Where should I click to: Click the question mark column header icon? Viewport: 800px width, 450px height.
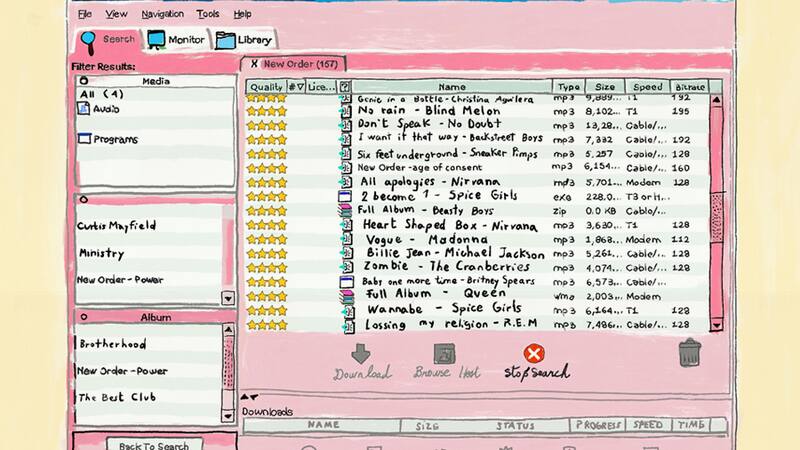click(345, 87)
